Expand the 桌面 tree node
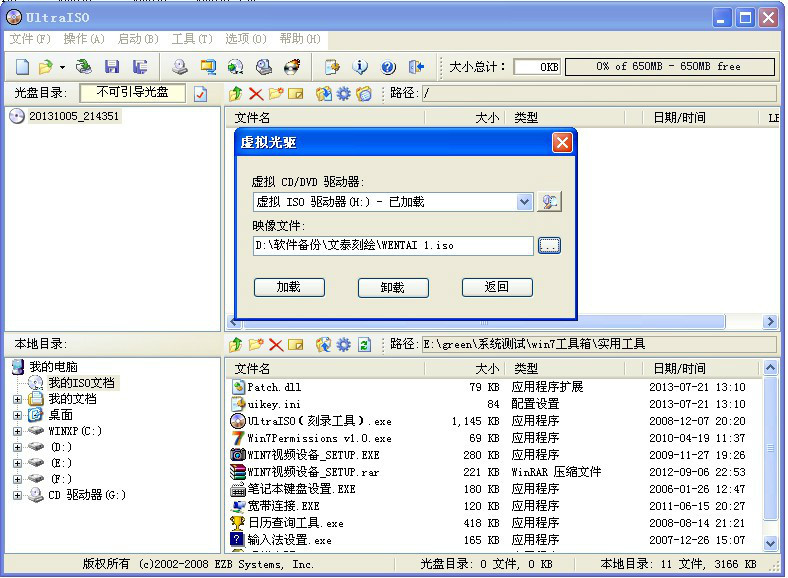The width and height of the screenshot is (788, 578). pos(18,416)
